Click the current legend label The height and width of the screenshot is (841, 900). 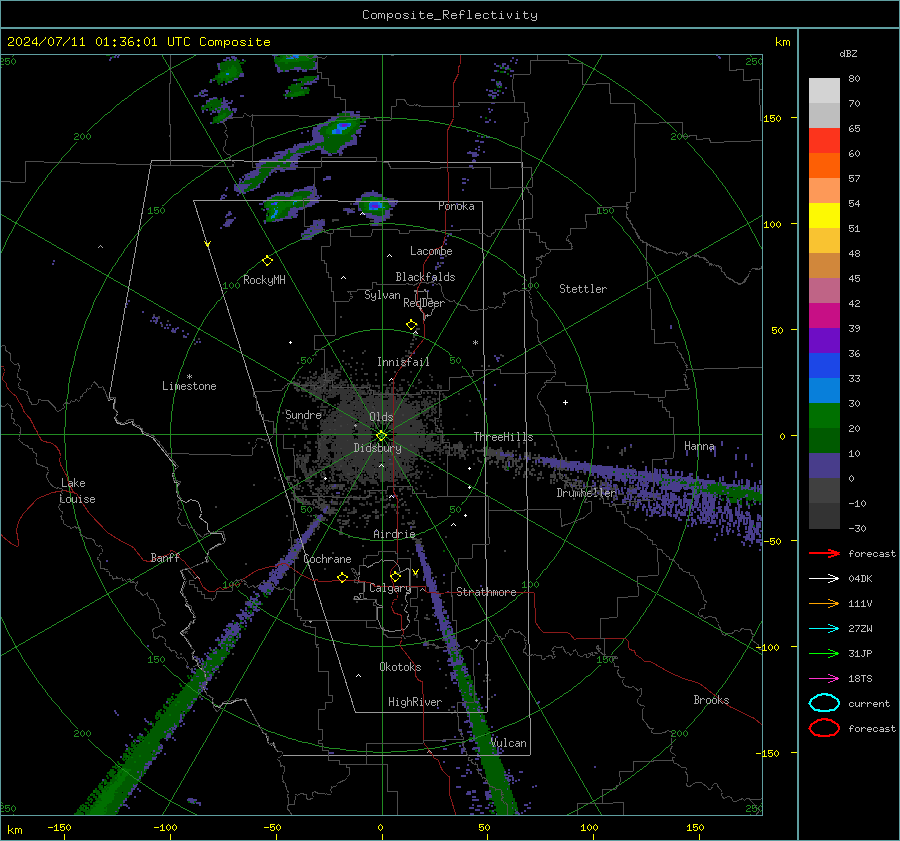[869, 704]
